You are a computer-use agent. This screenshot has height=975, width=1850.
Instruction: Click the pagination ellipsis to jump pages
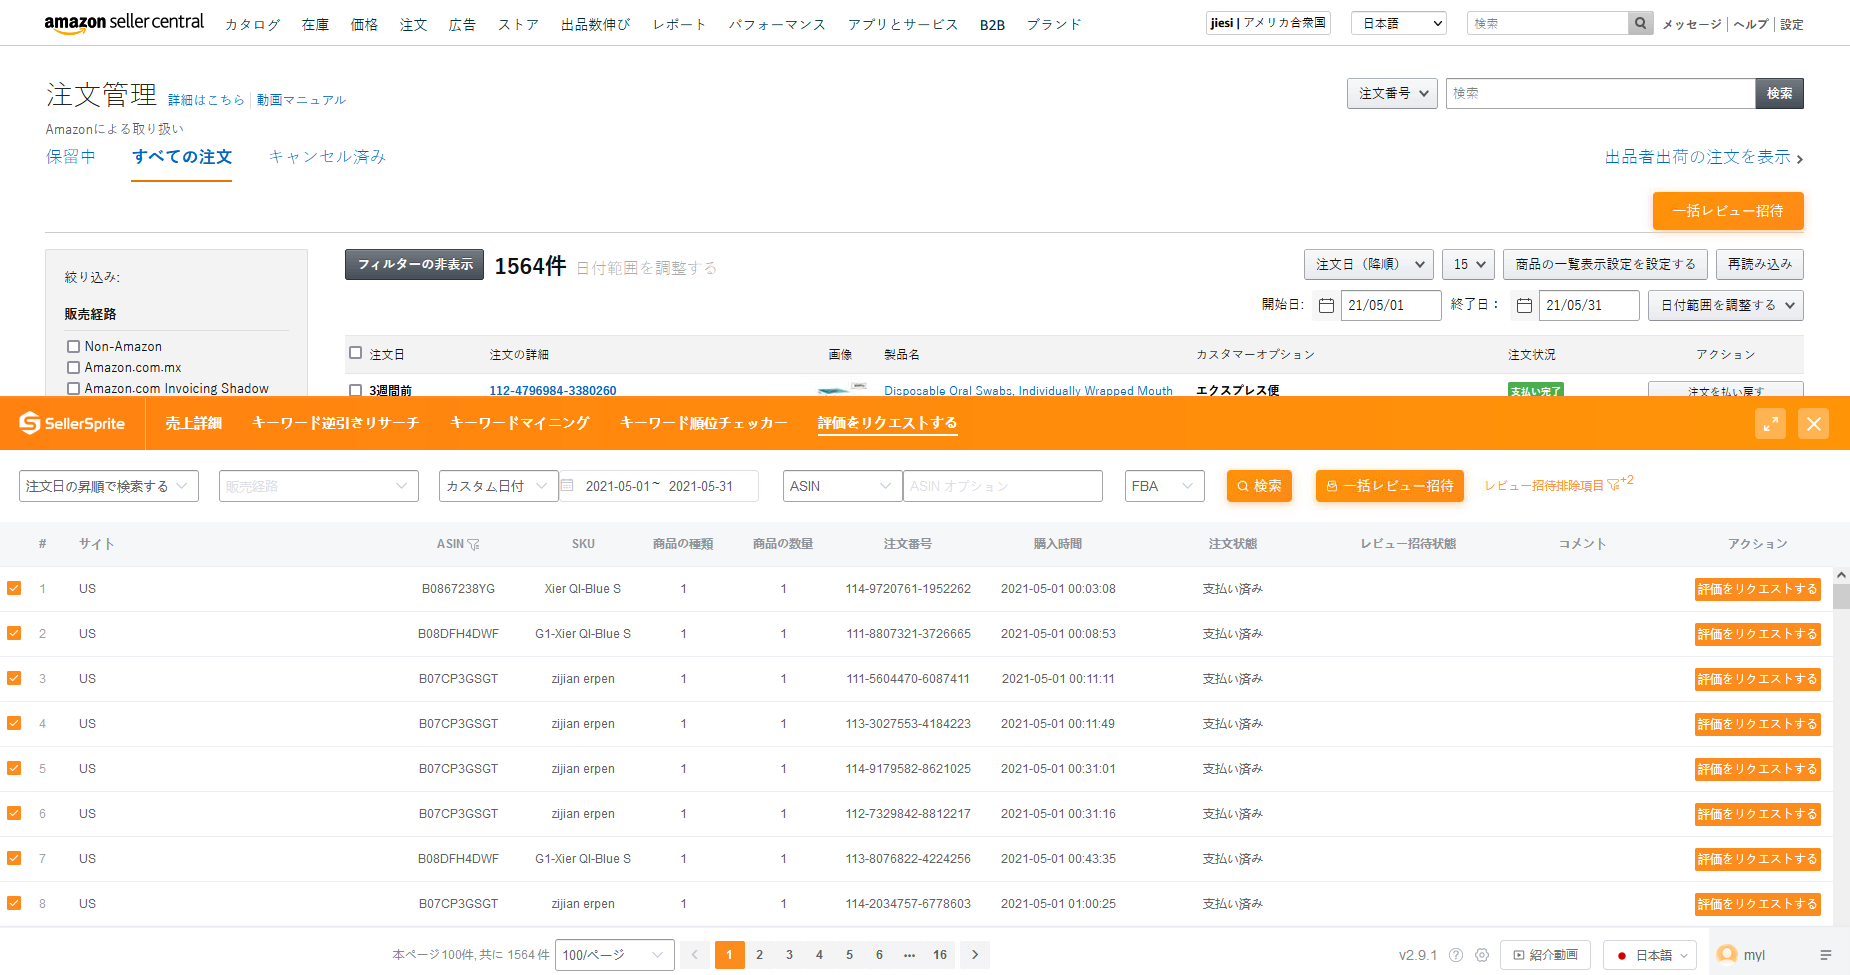[x=909, y=955]
